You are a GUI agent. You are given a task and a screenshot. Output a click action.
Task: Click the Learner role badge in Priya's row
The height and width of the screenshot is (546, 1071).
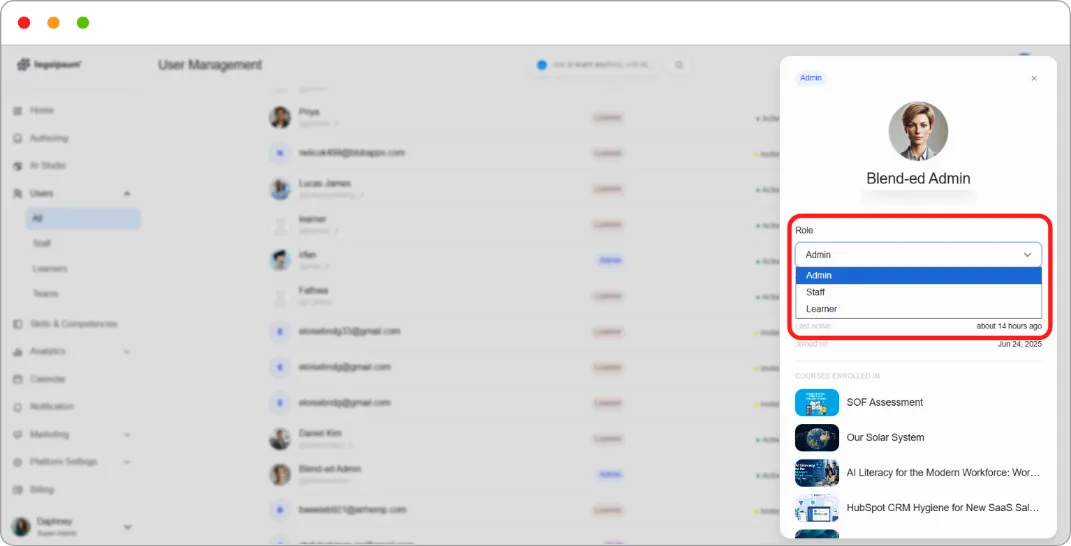607,118
